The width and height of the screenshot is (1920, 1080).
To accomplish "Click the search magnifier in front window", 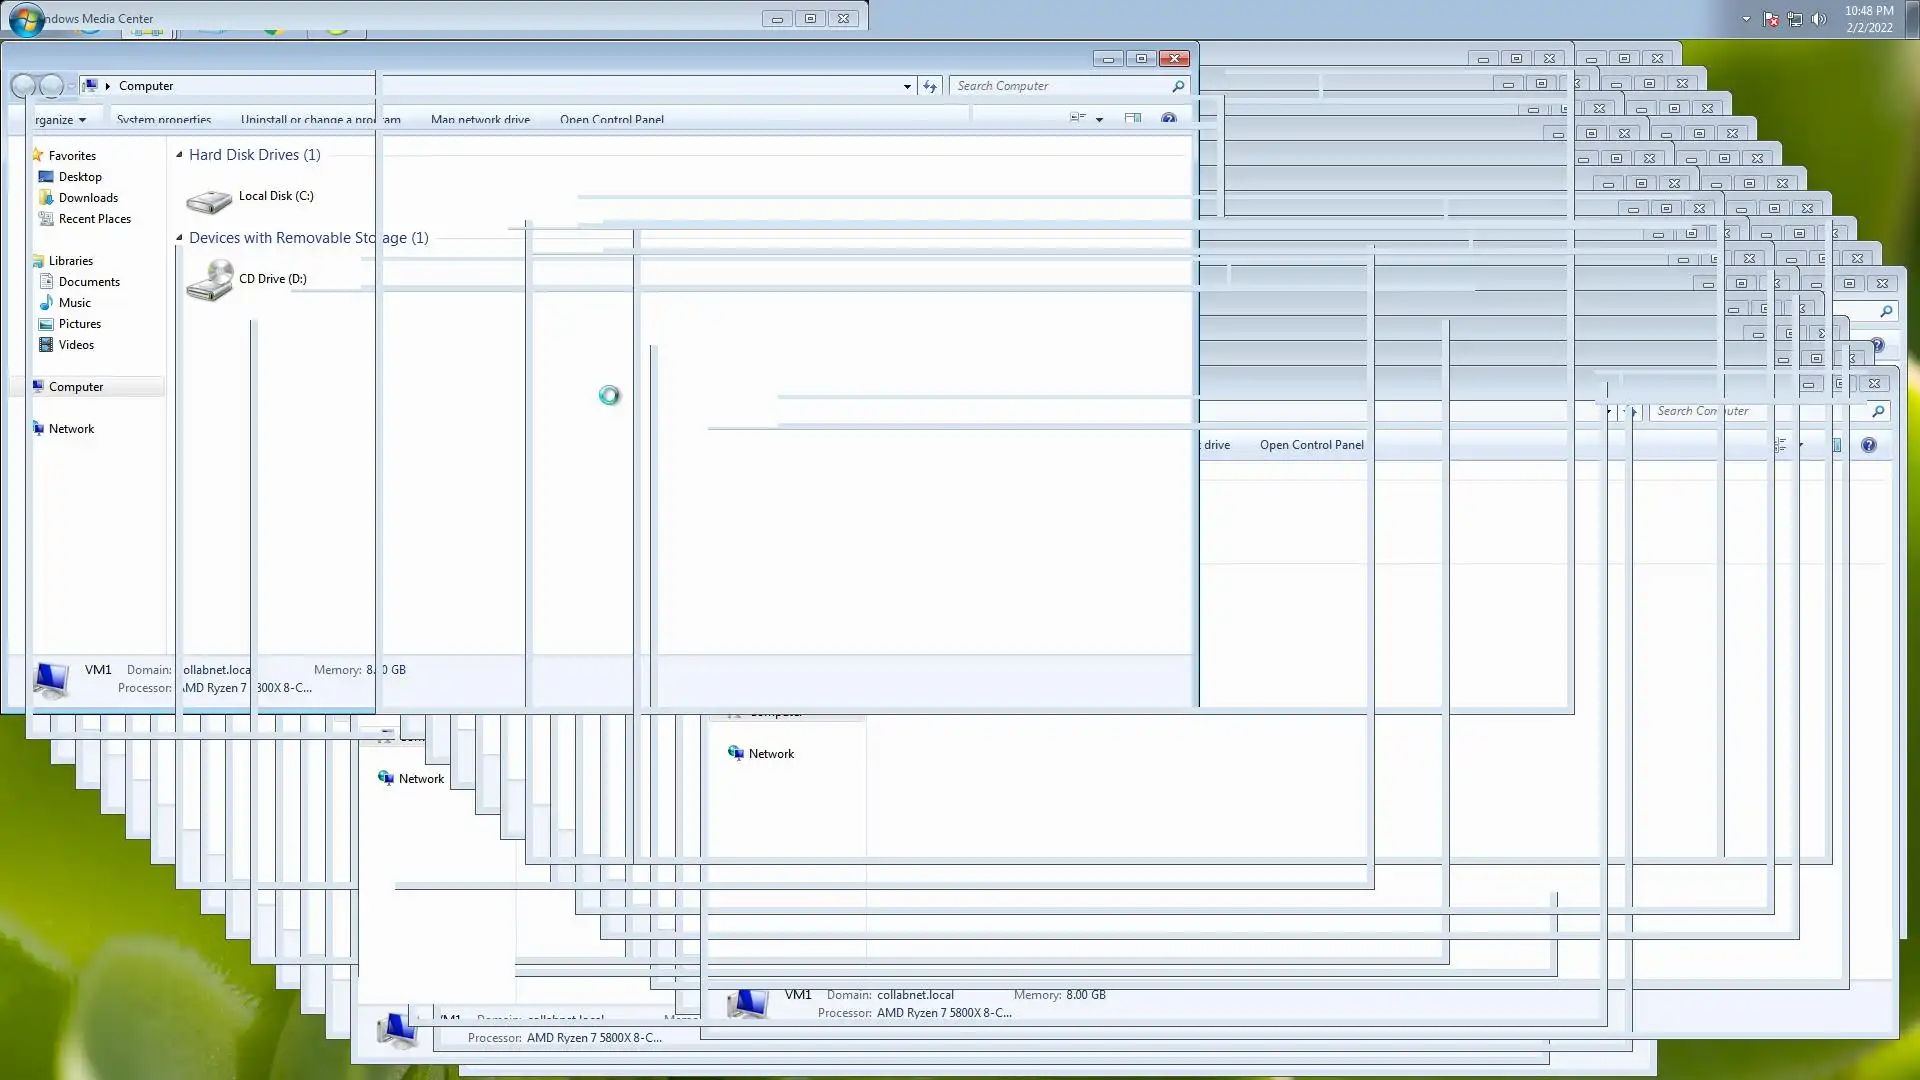I will pos(1178,86).
